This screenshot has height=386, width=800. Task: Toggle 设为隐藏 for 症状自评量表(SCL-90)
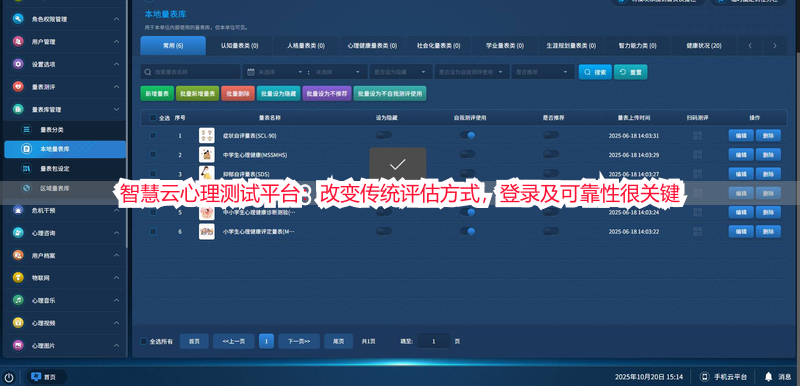click(x=384, y=135)
